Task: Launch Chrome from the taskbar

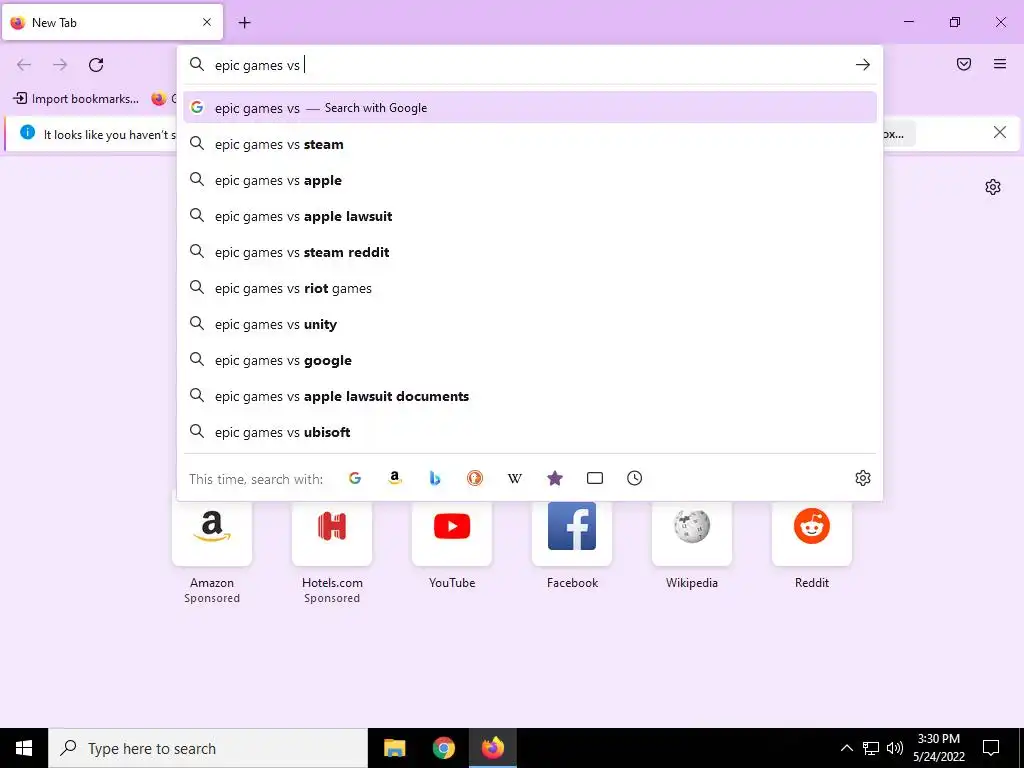Action: (443, 748)
